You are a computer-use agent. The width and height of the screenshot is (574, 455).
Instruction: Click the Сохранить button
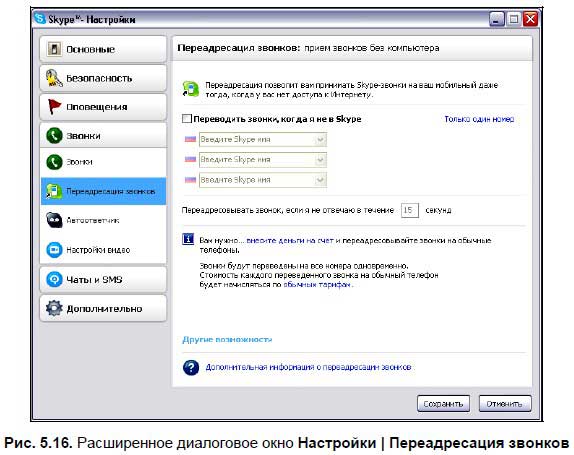[443, 404]
